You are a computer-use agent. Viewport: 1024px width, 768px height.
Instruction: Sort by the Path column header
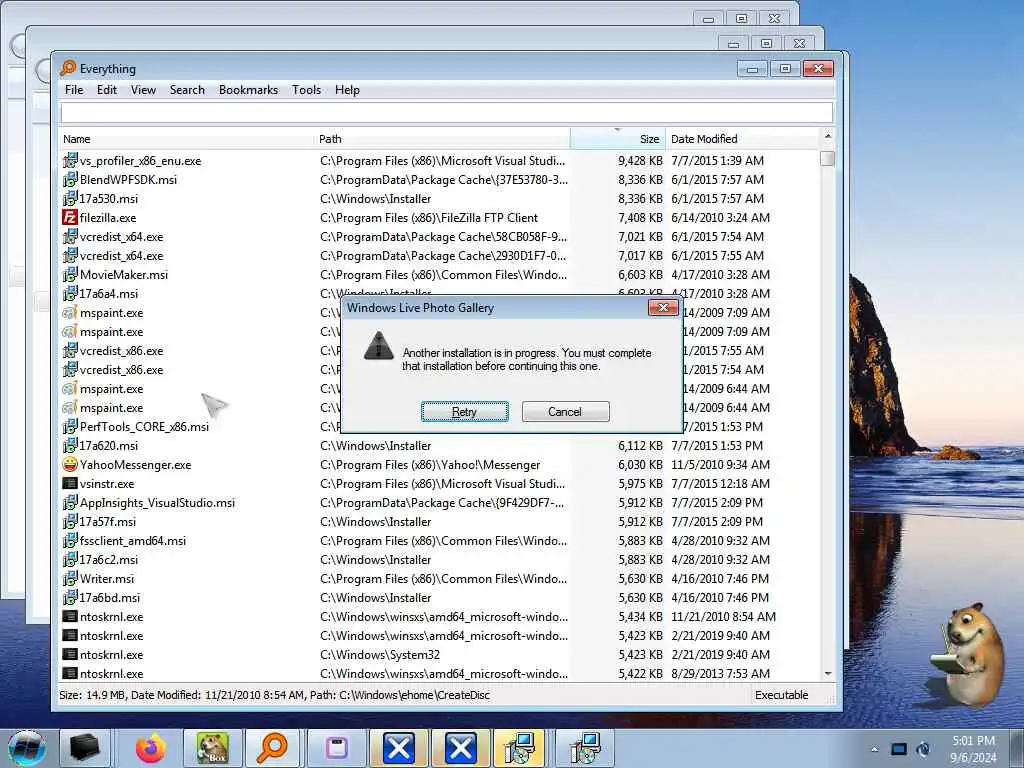coord(443,139)
